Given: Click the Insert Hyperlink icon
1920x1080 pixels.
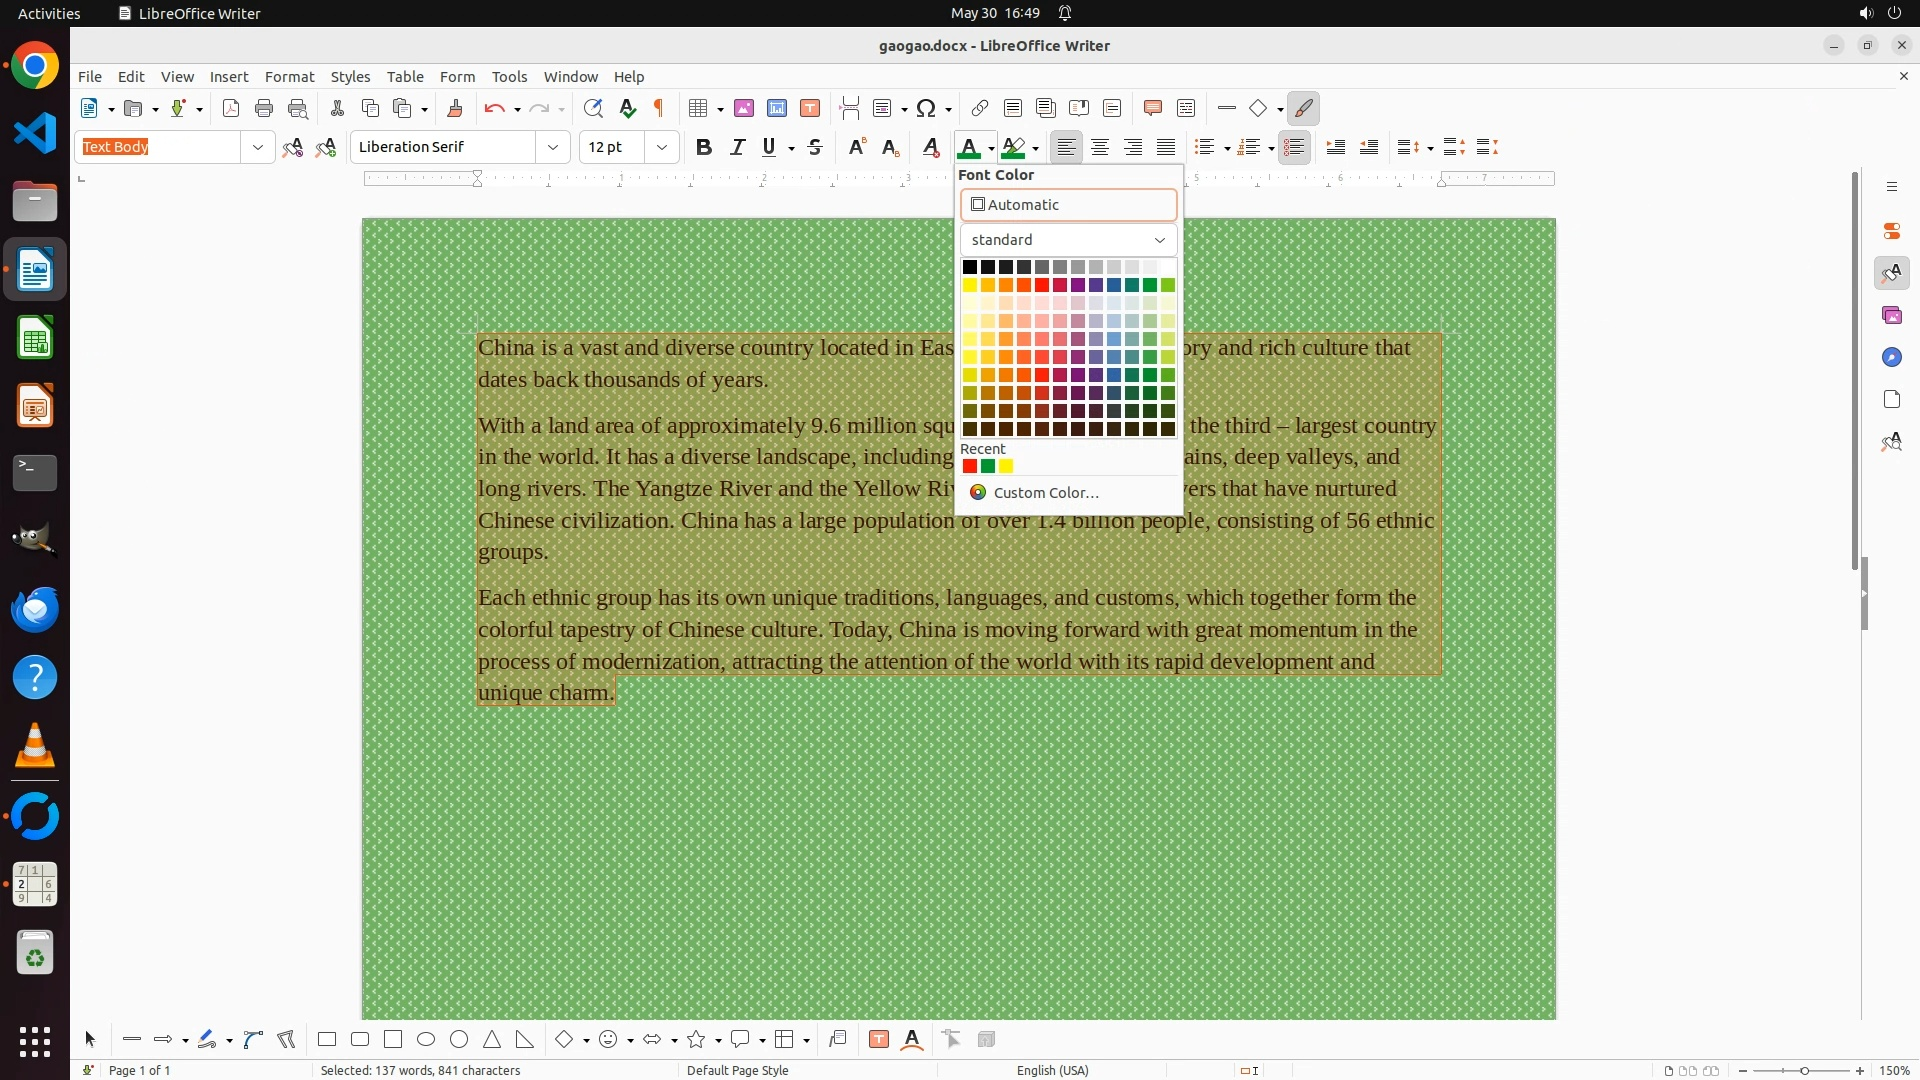Looking at the screenshot, I should (x=980, y=109).
